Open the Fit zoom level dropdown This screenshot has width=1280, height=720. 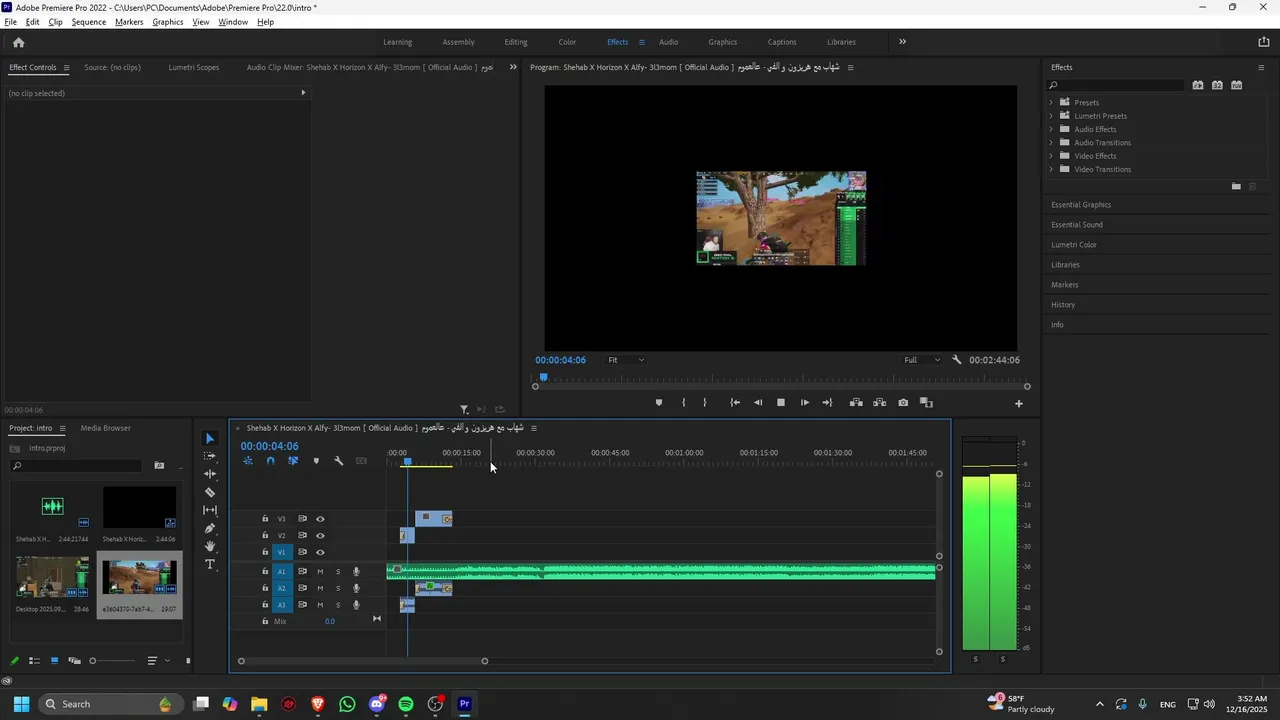(626, 360)
